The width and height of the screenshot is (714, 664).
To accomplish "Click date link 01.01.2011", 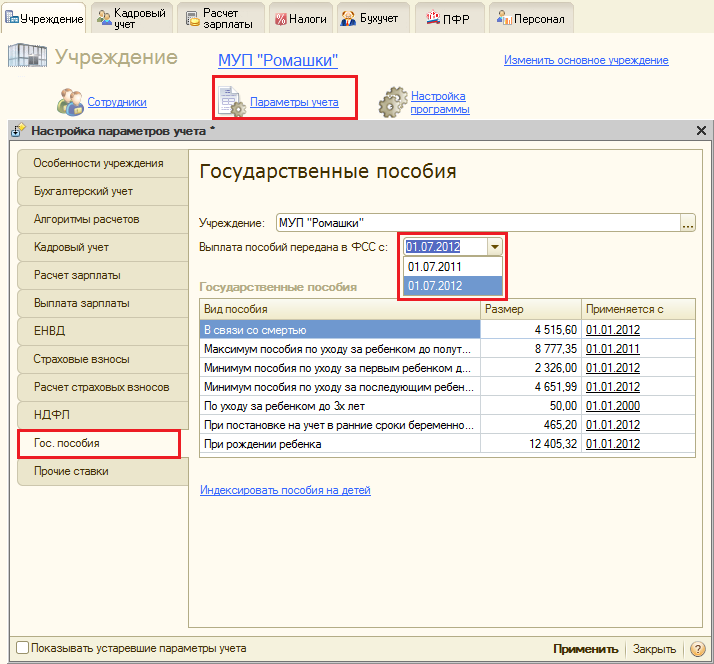I will pyautogui.click(x=612, y=349).
